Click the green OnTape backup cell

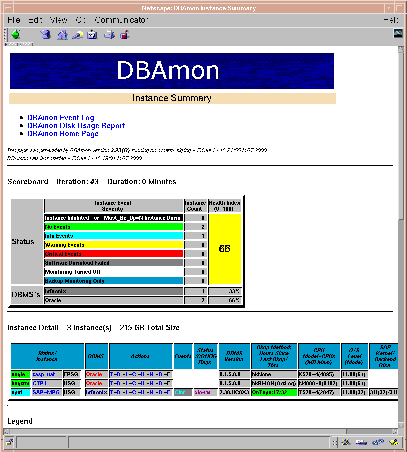click(x=274, y=392)
